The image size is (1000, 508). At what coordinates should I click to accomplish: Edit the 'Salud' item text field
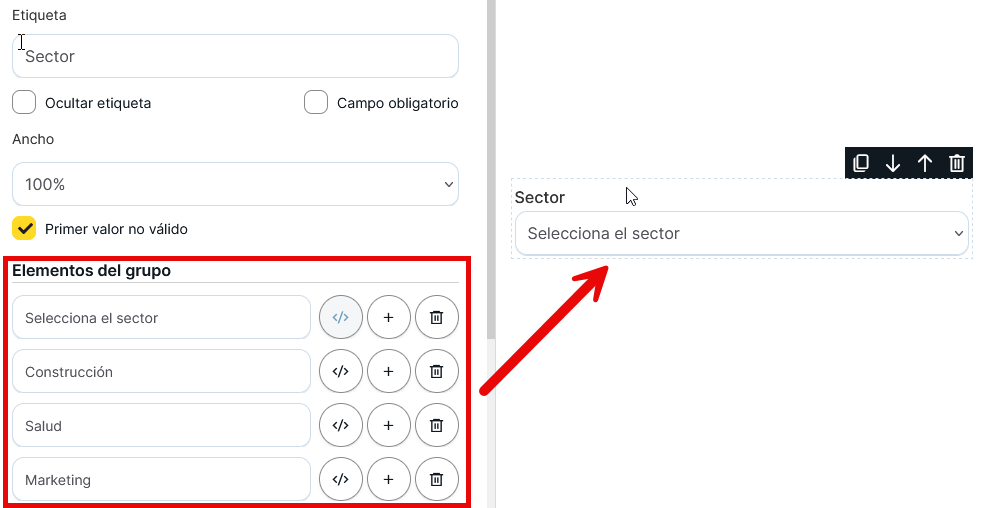click(x=161, y=425)
